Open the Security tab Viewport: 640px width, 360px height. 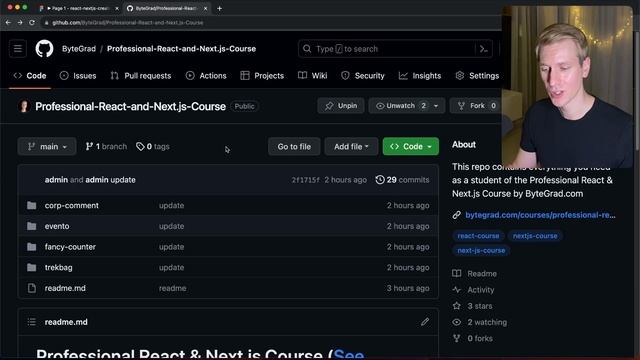click(x=363, y=76)
